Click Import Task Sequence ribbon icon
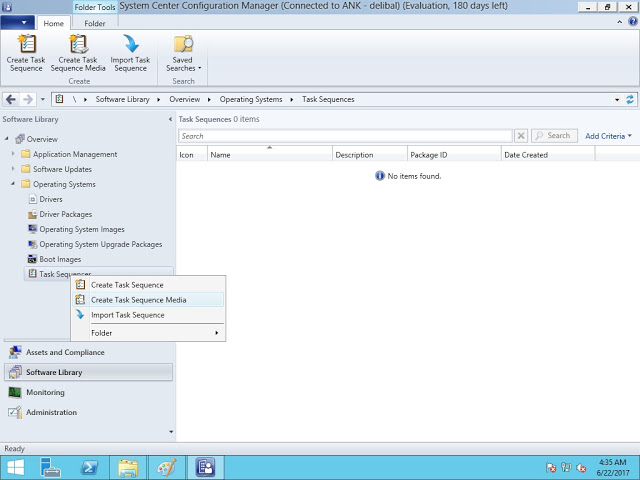The image size is (640, 480). click(x=130, y=52)
